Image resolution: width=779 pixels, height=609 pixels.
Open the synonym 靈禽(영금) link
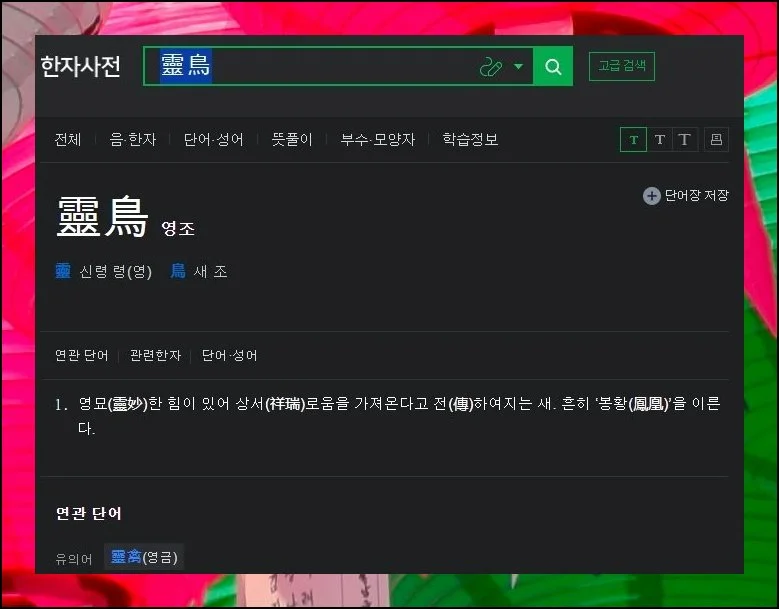(x=144, y=556)
